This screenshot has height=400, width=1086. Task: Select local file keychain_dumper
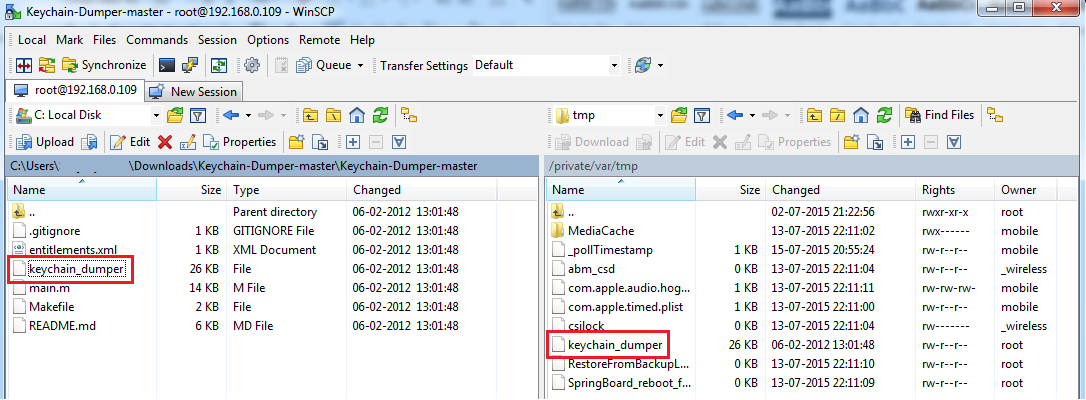tap(76, 269)
